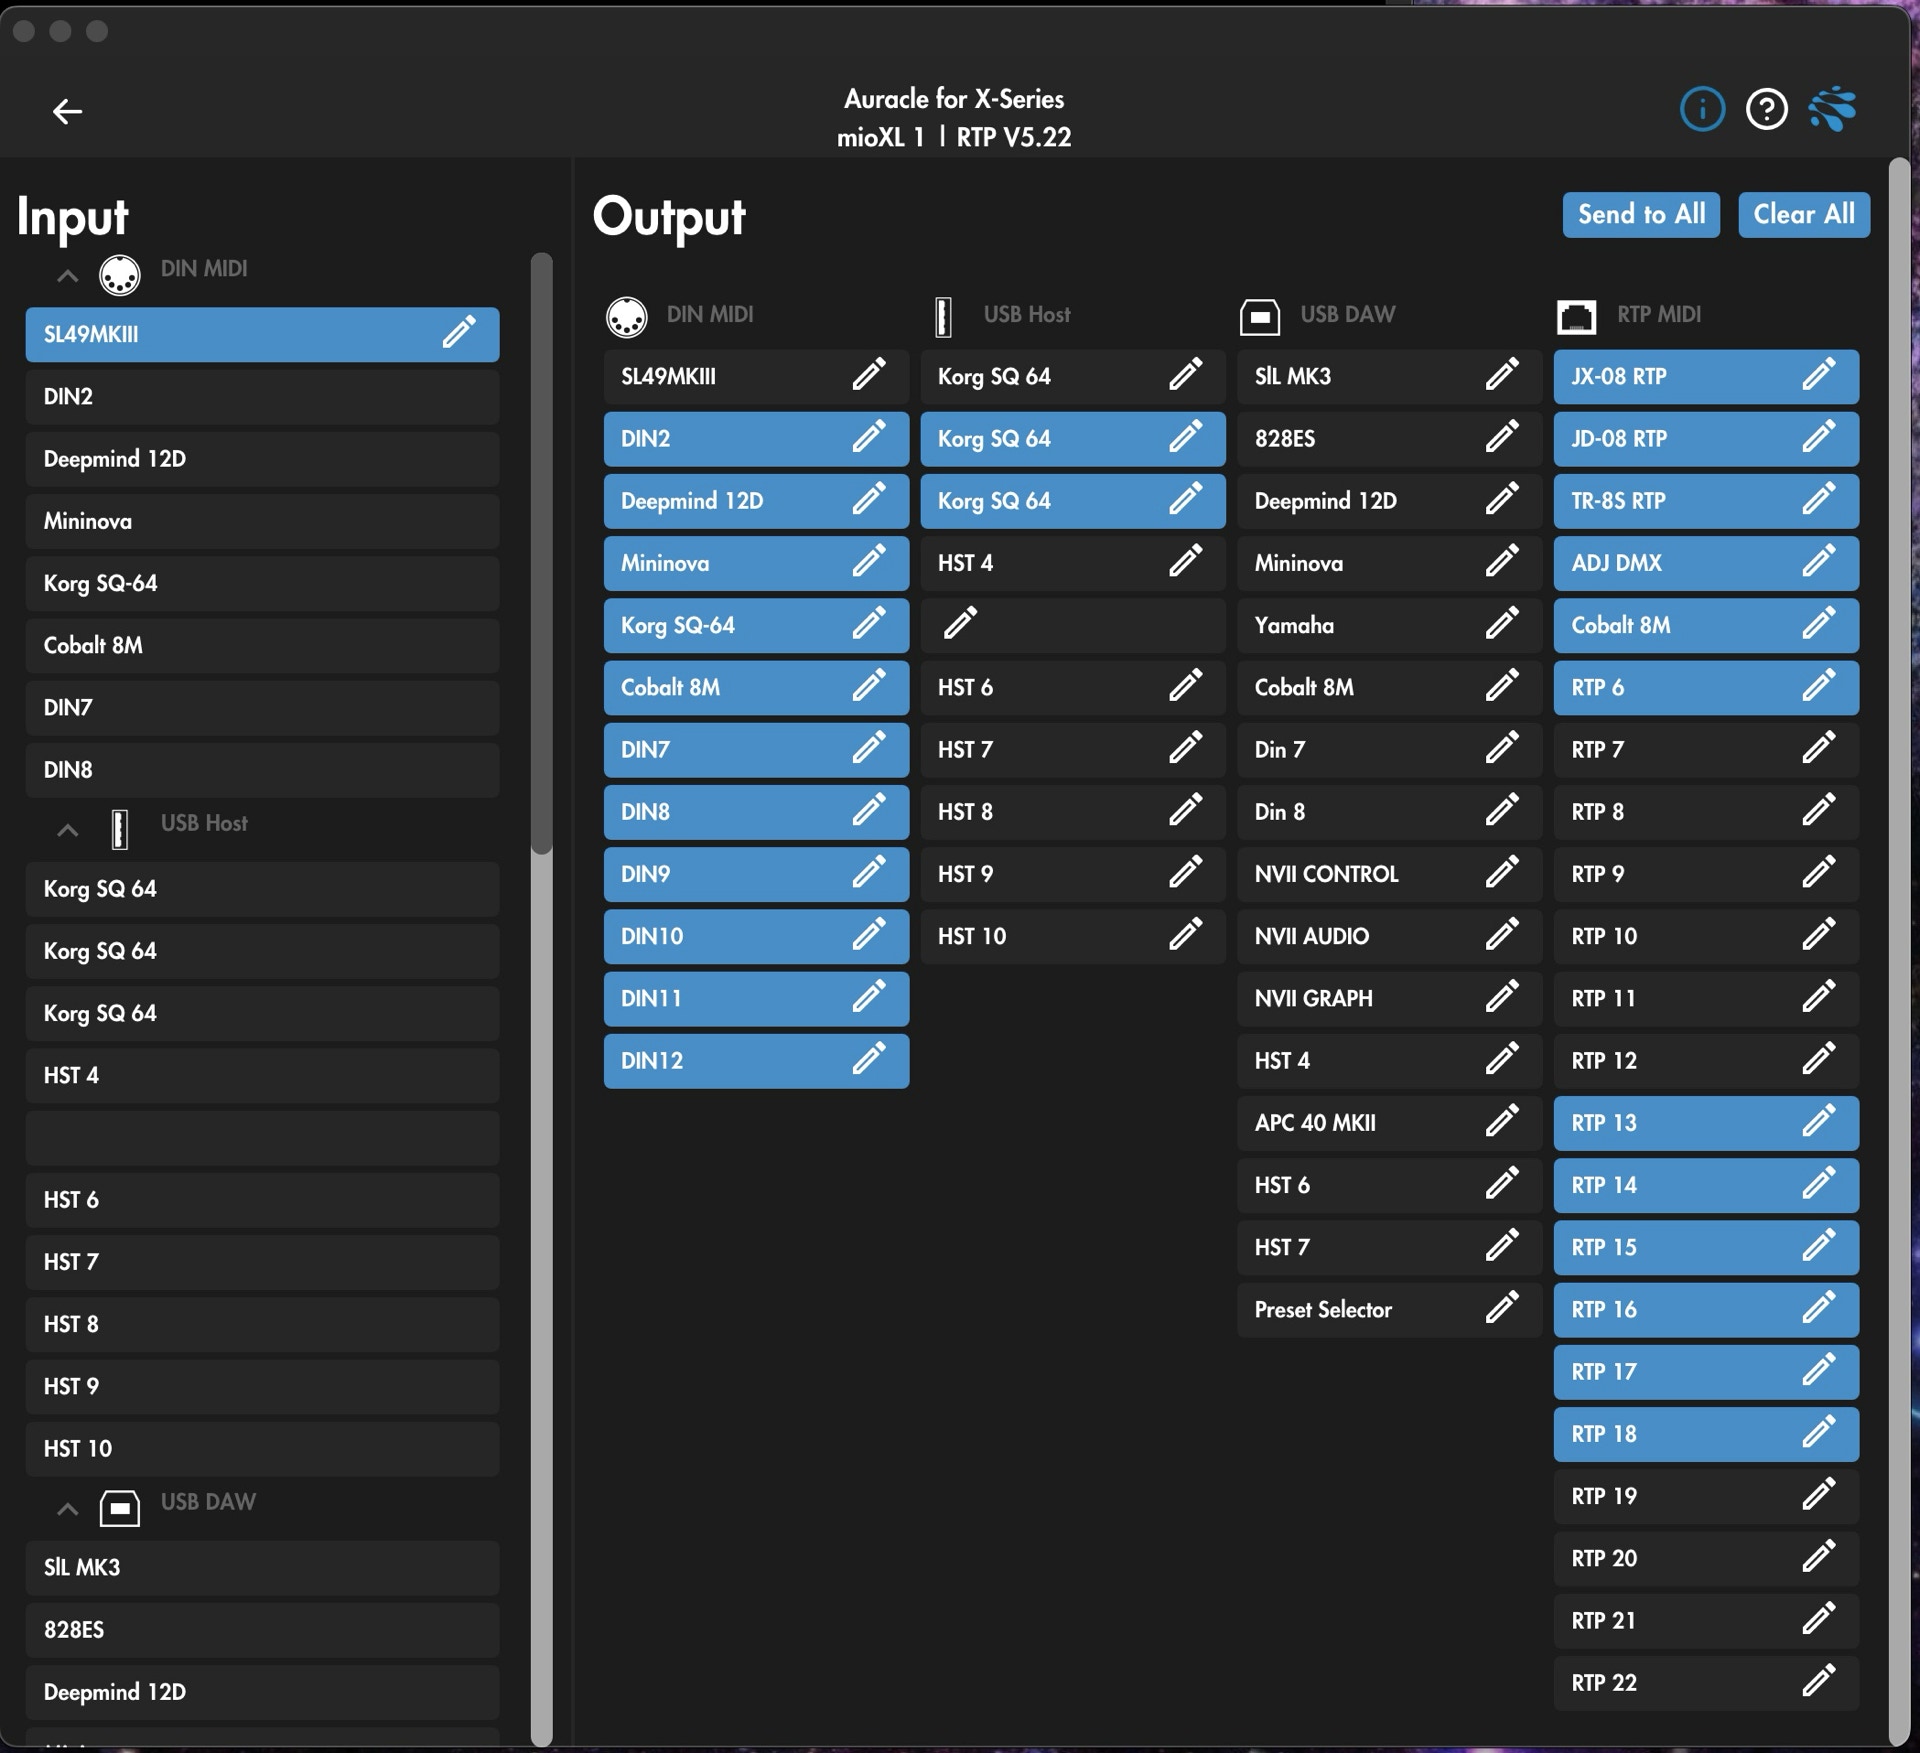Image resolution: width=1920 pixels, height=1753 pixels.
Task: Edit RTP 19 output pencil icon
Action: [x=1819, y=1494]
